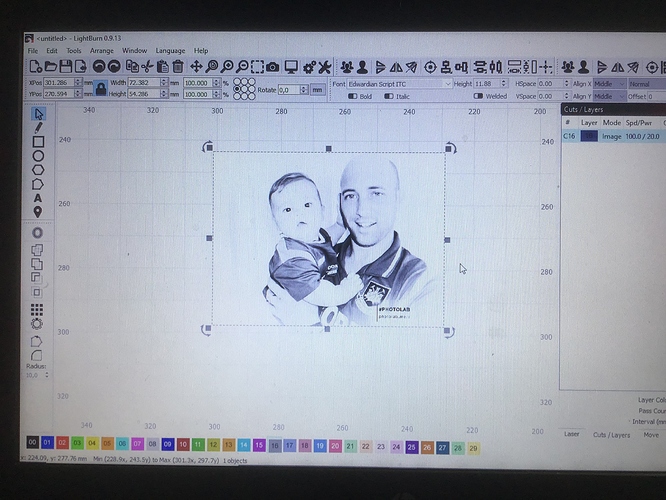Click the Zoom out magnifier icon
666x500 pixels.
[x=242, y=67]
